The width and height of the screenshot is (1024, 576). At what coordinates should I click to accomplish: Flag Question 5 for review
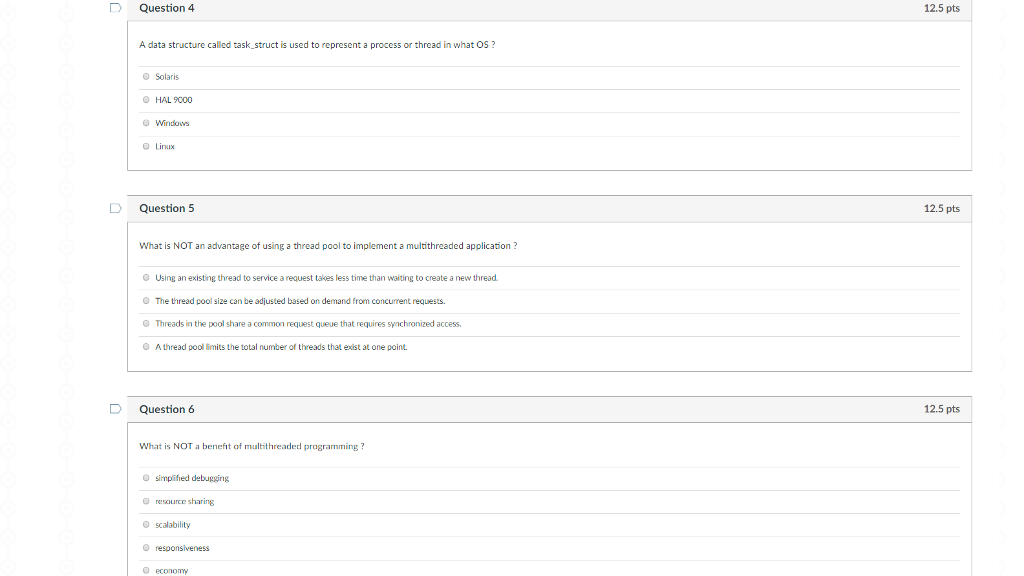point(116,208)
